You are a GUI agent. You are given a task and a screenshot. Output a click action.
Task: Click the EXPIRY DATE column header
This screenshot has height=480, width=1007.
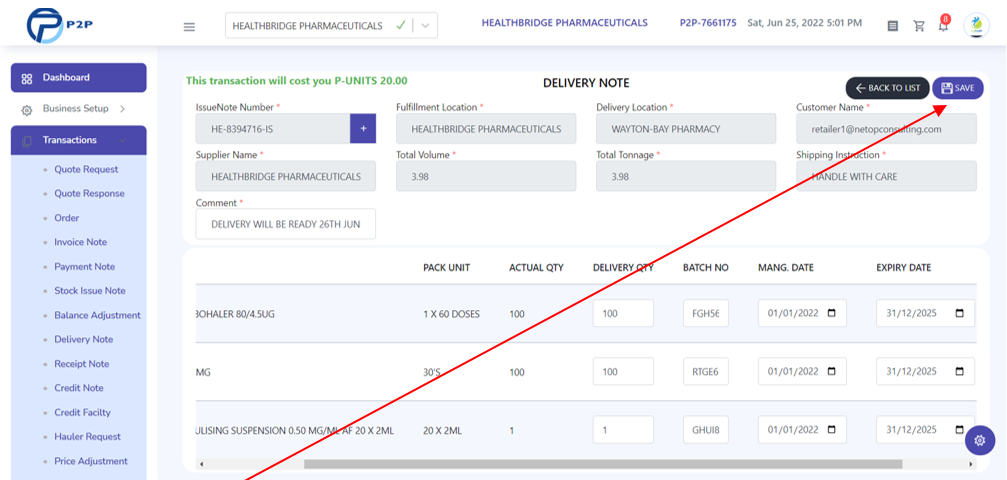pyautogui.click(x=904, y=267)
